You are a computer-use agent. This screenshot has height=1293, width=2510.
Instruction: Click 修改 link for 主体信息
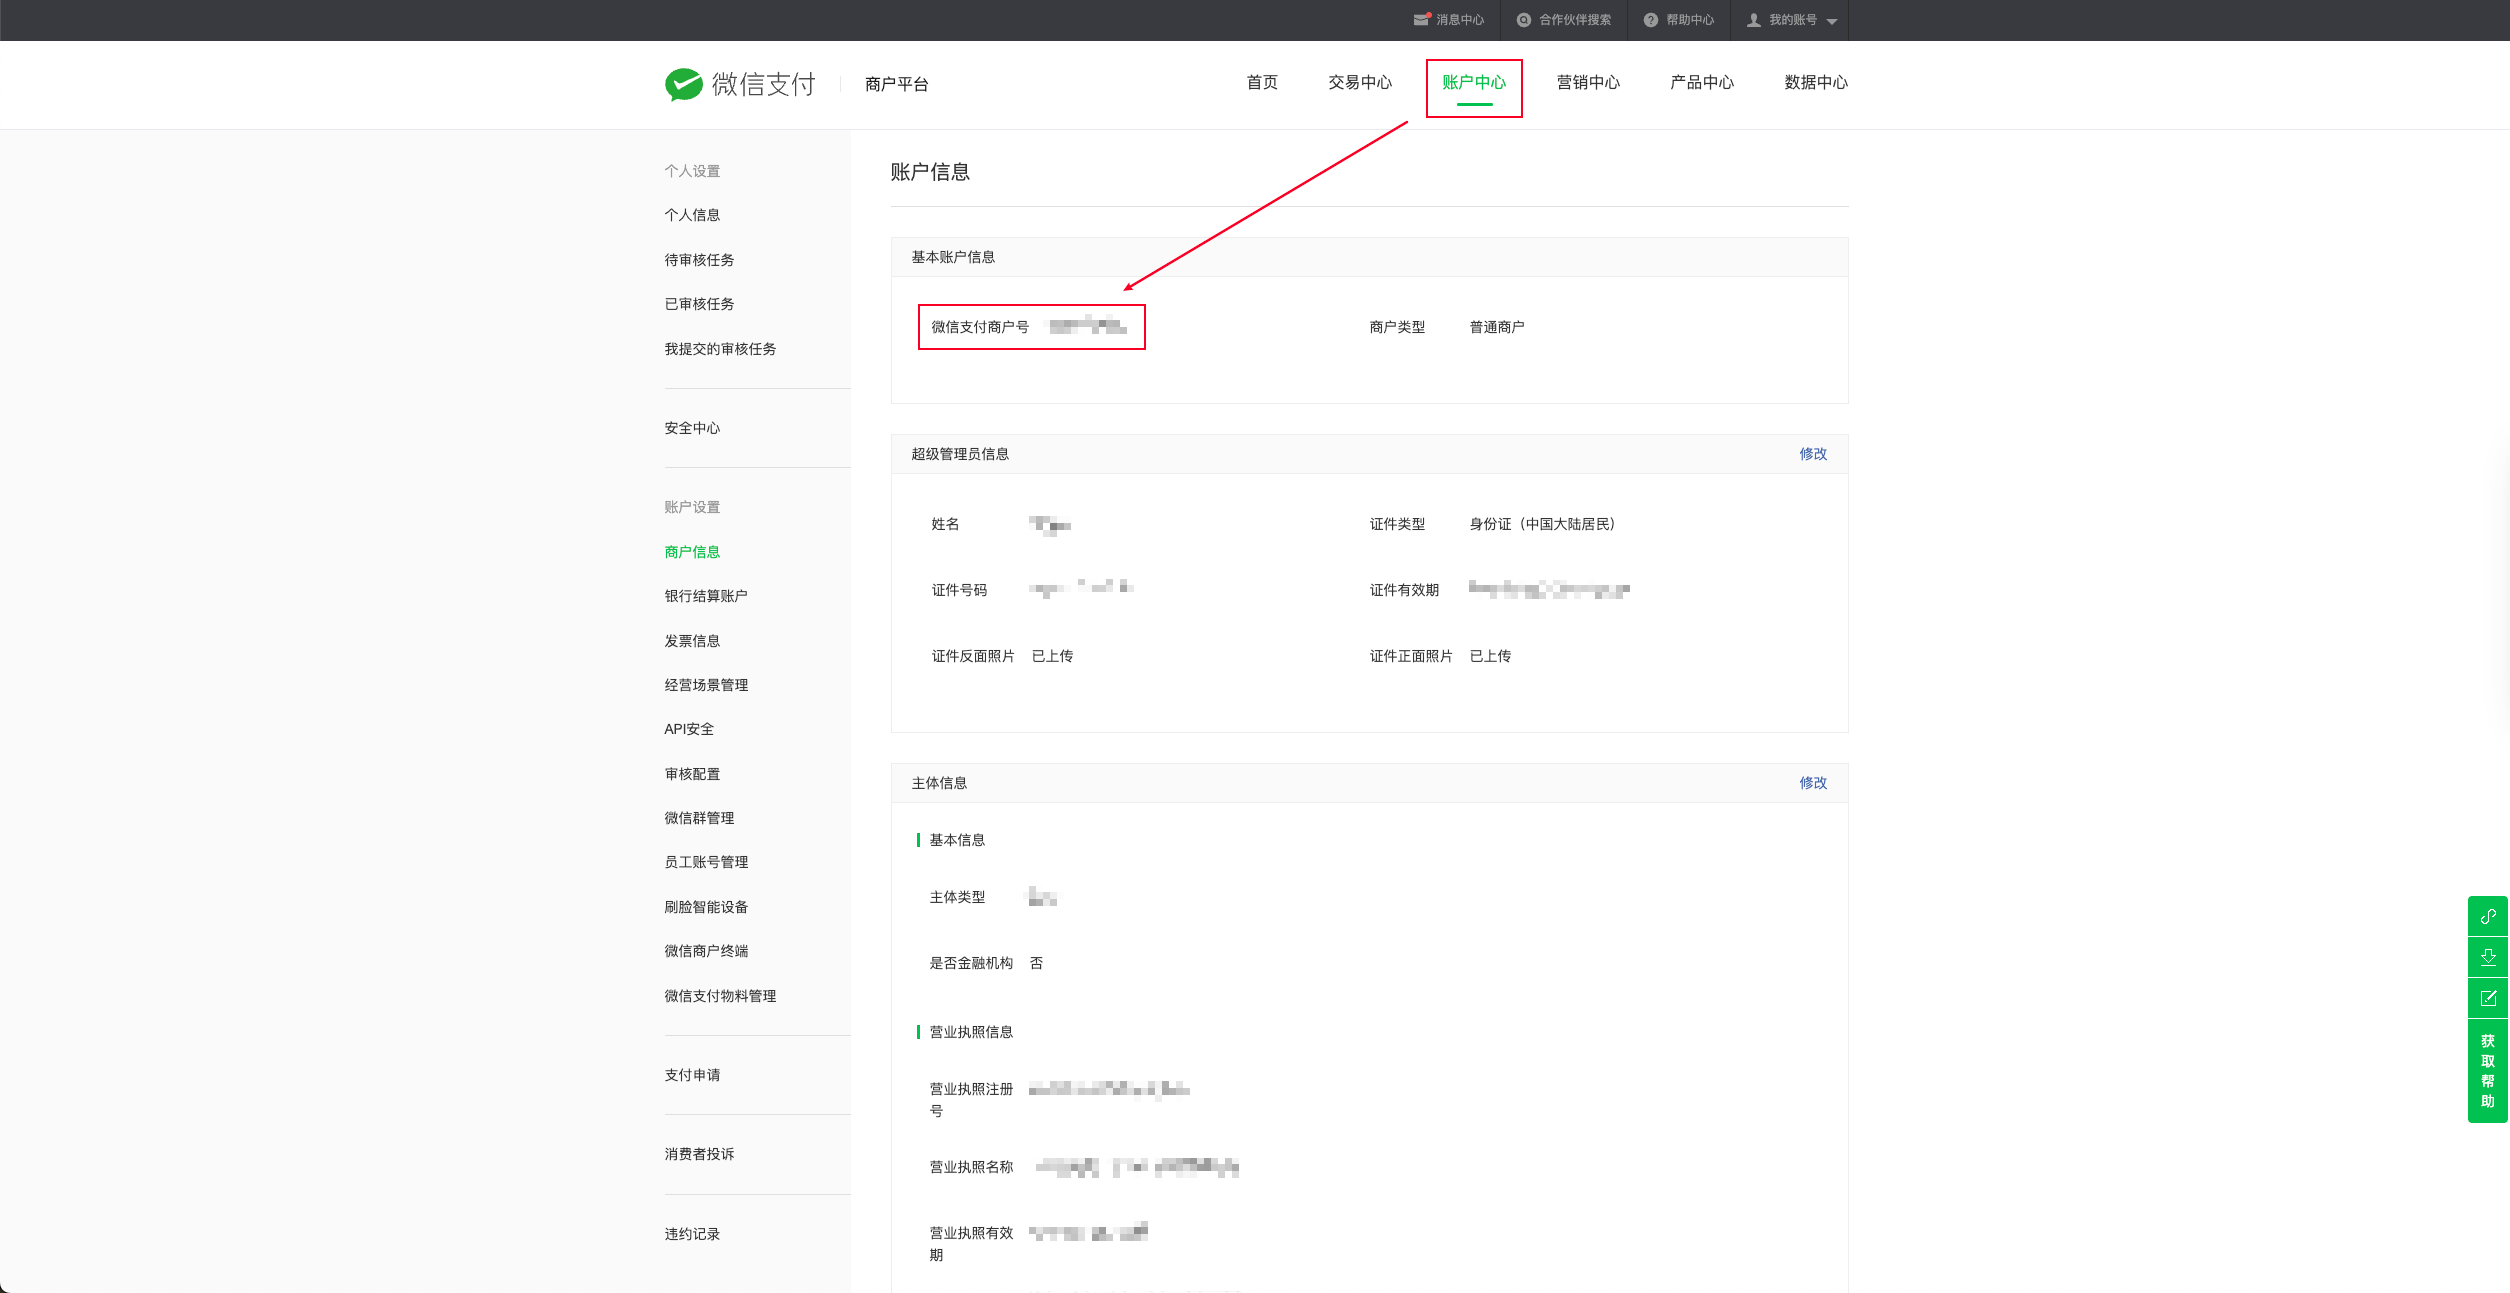coord(1812,783)
